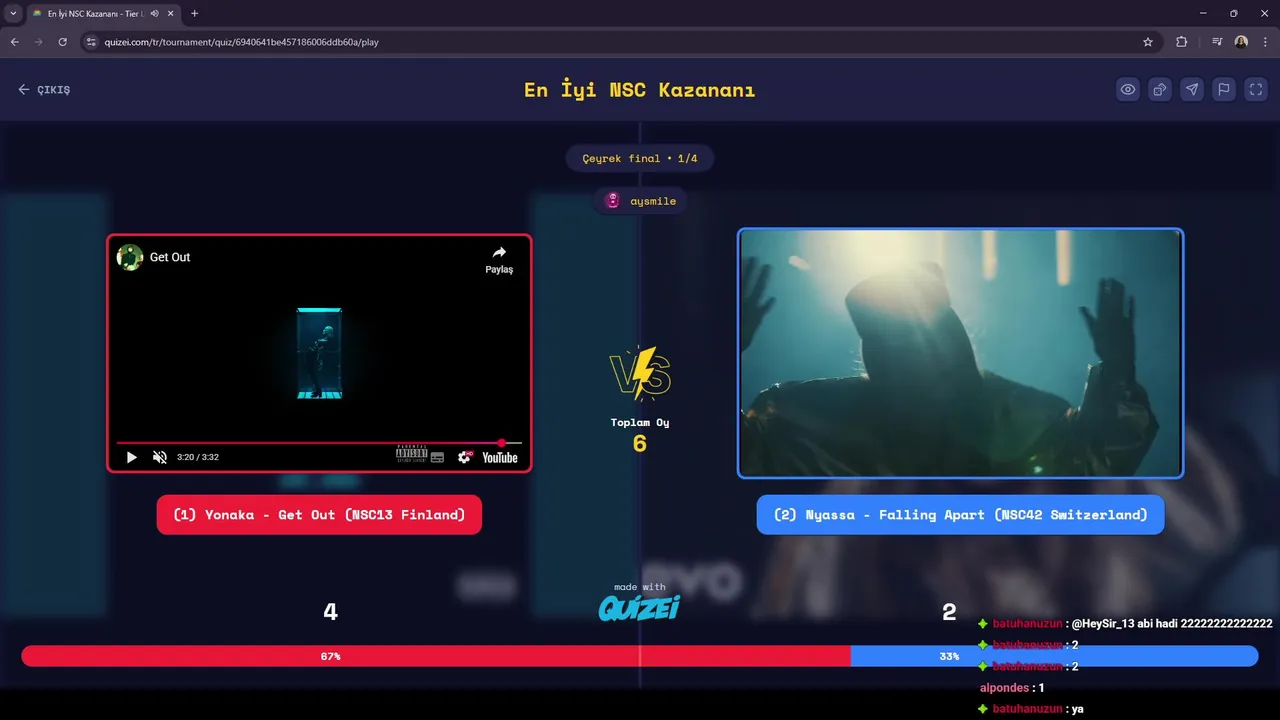This screenshot has width=1280, height=720.
Task: Click the YouTube red progress bar
Action: click(x=319, y=442)
